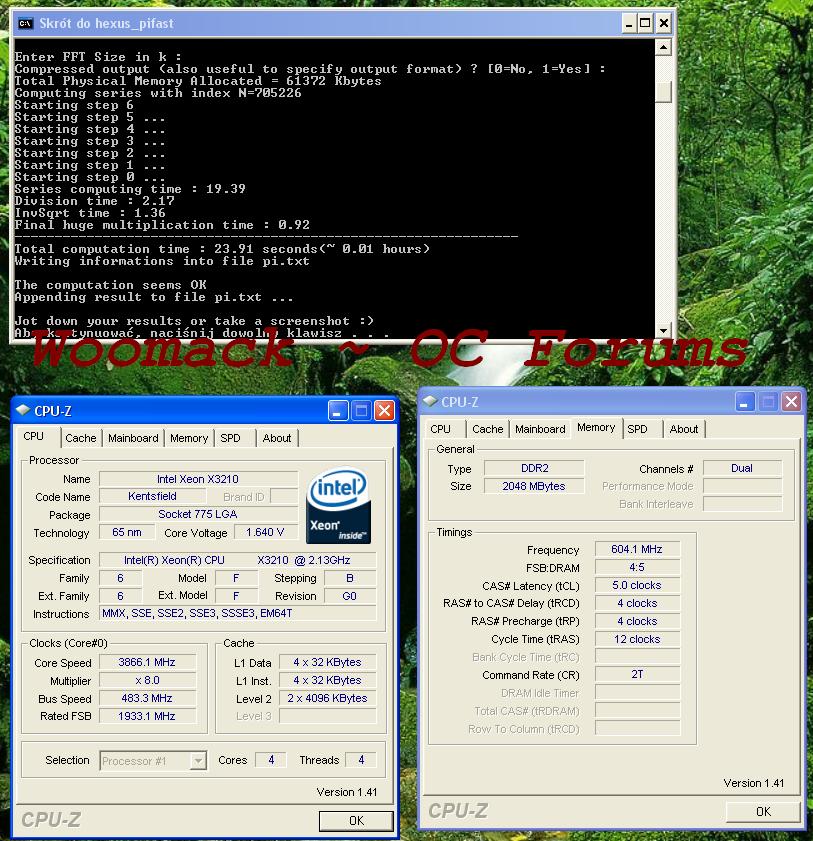Click the 2T command rate value
Viewport: 813px width, 841px height.
pyautogui.click(x=637, y=674)
